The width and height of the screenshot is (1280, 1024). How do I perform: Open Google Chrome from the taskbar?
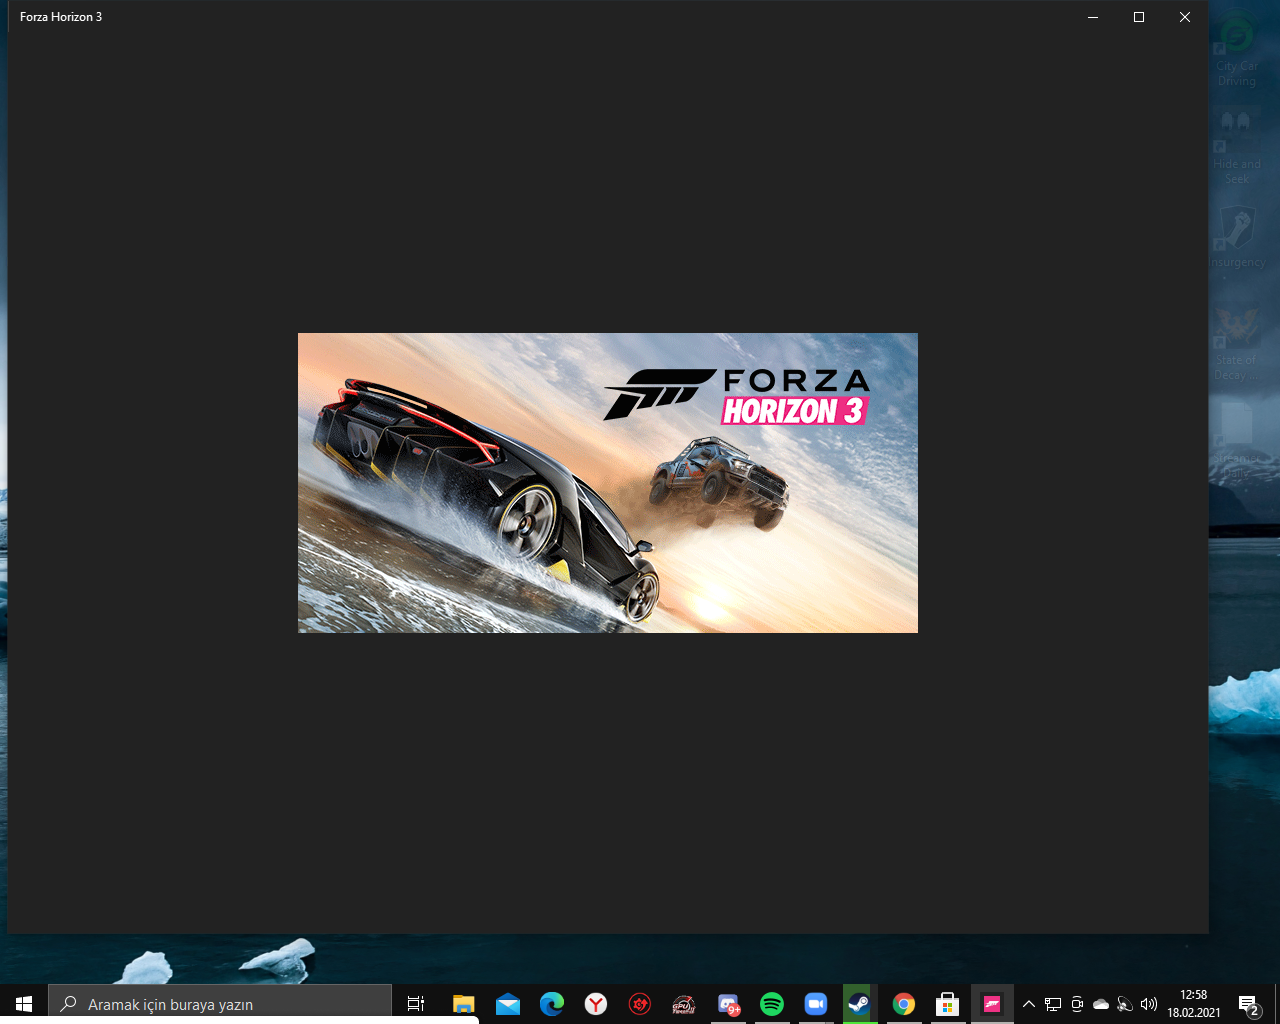click(x=904, y=1004)
